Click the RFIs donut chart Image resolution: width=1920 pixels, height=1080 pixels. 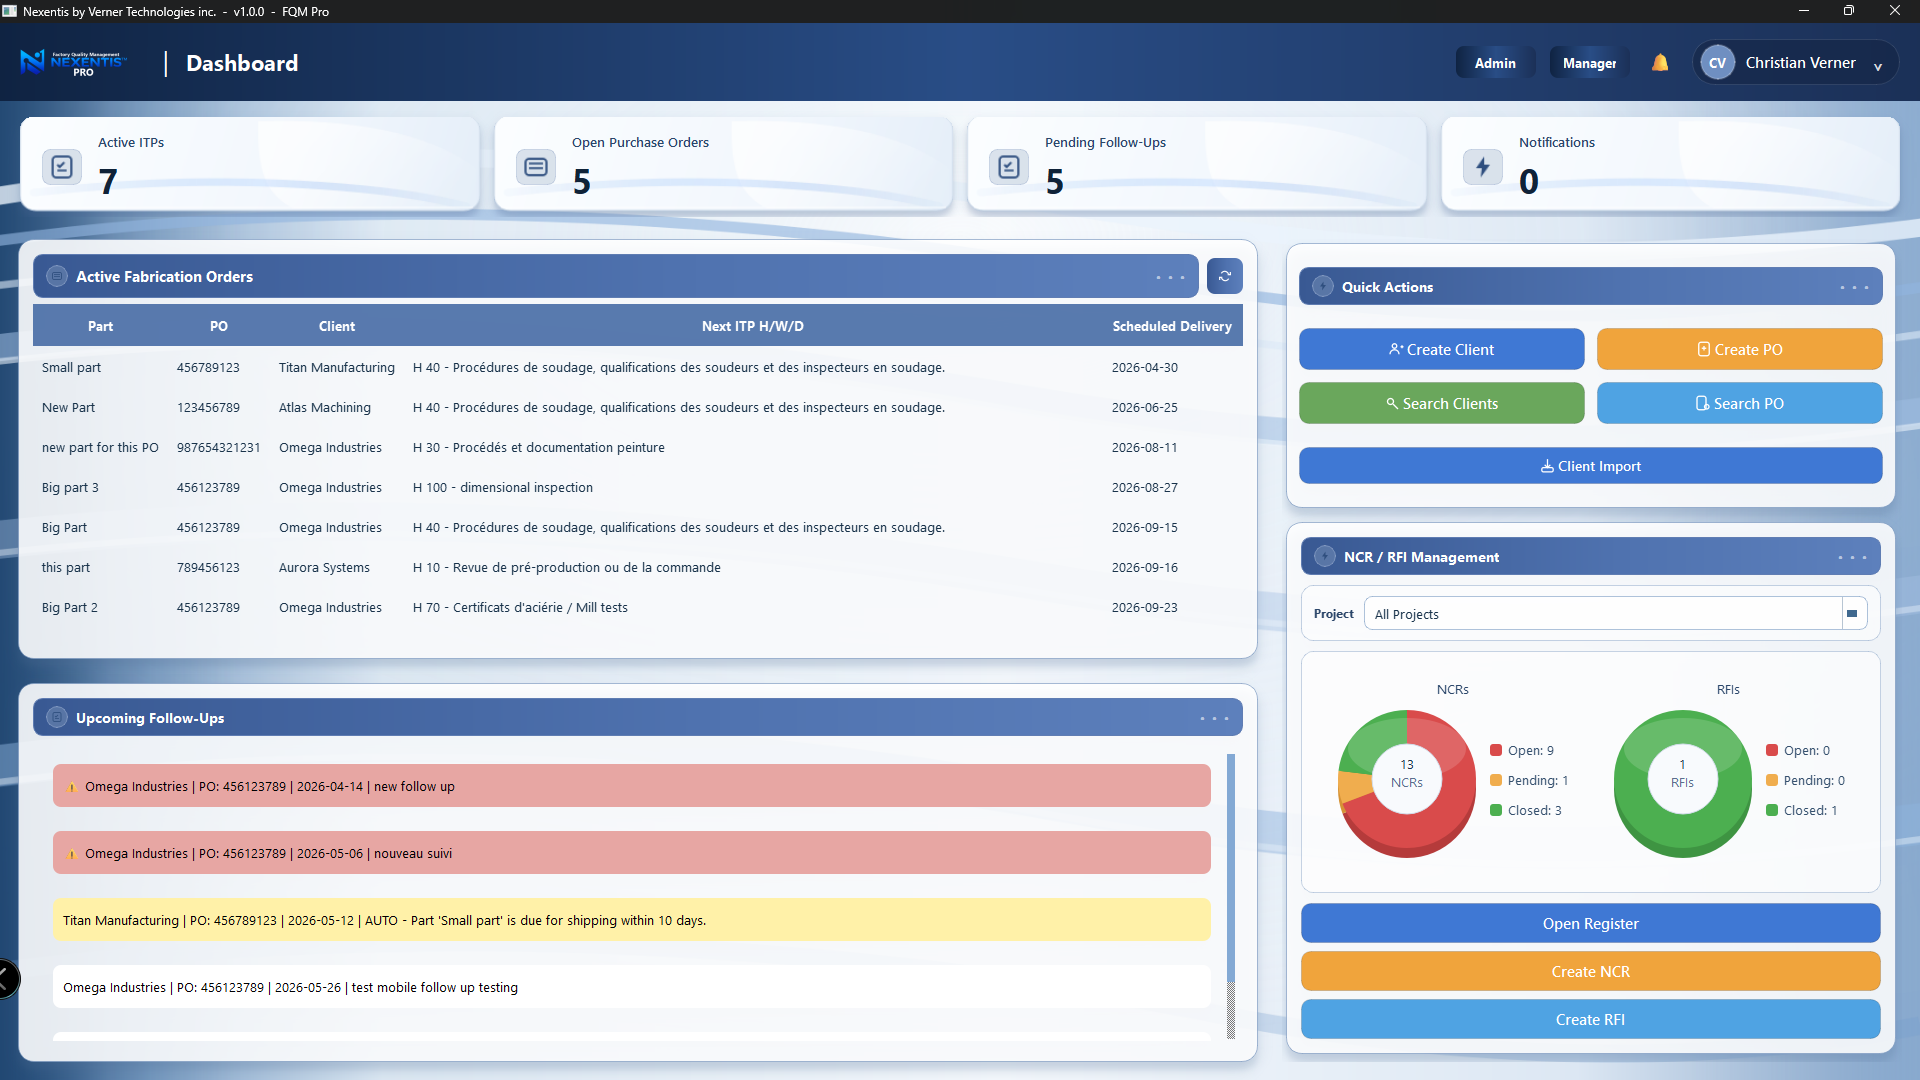click(1683, 783)
